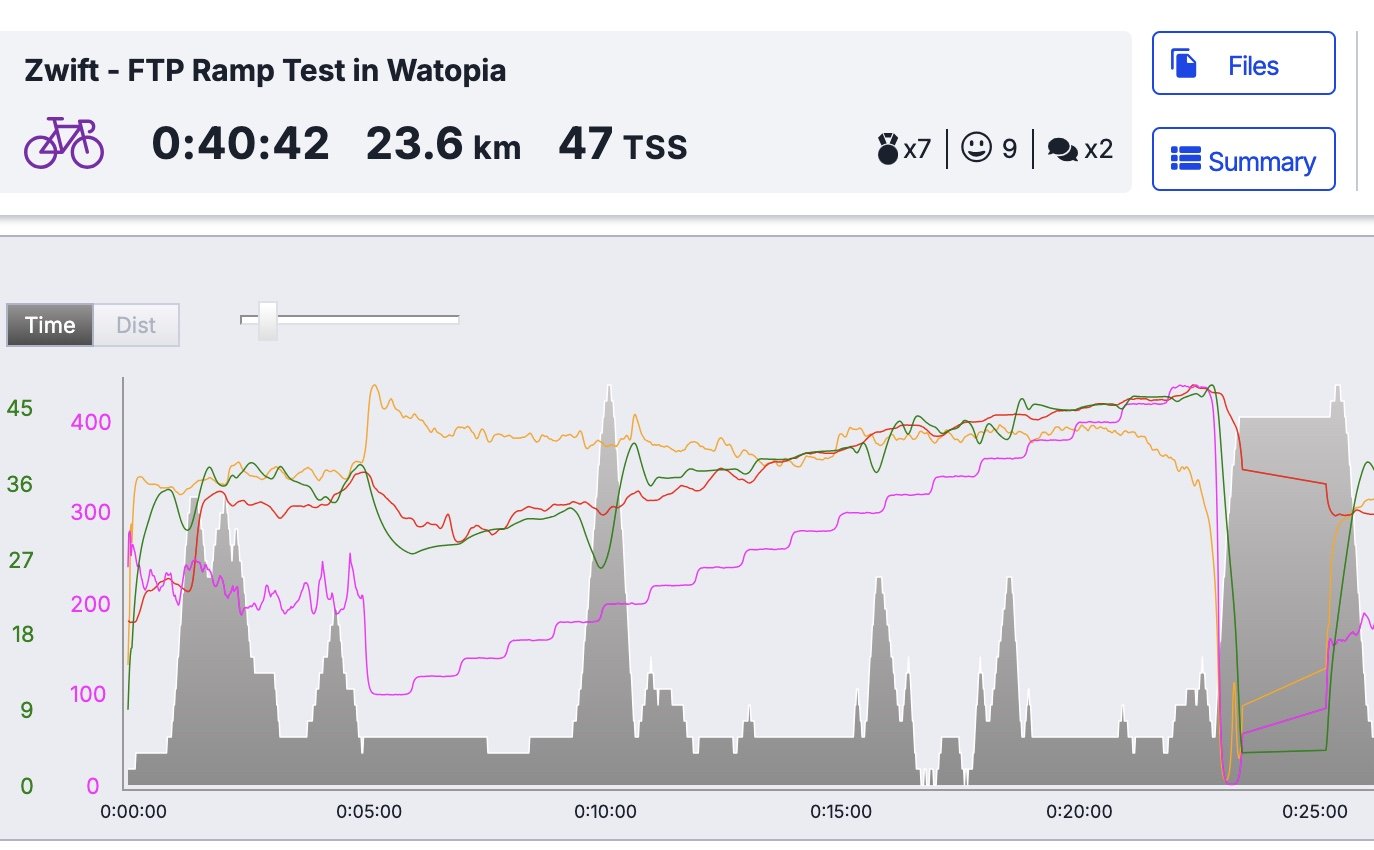The image size is (1374, 850).
Task: Click the 0:05:00 time axis label
Action: pyautogui.click(x=369, y=811)
